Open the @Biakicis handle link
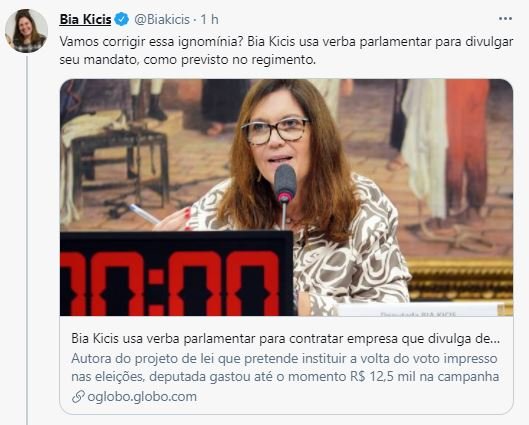The image size is (529, 425). 162,20
